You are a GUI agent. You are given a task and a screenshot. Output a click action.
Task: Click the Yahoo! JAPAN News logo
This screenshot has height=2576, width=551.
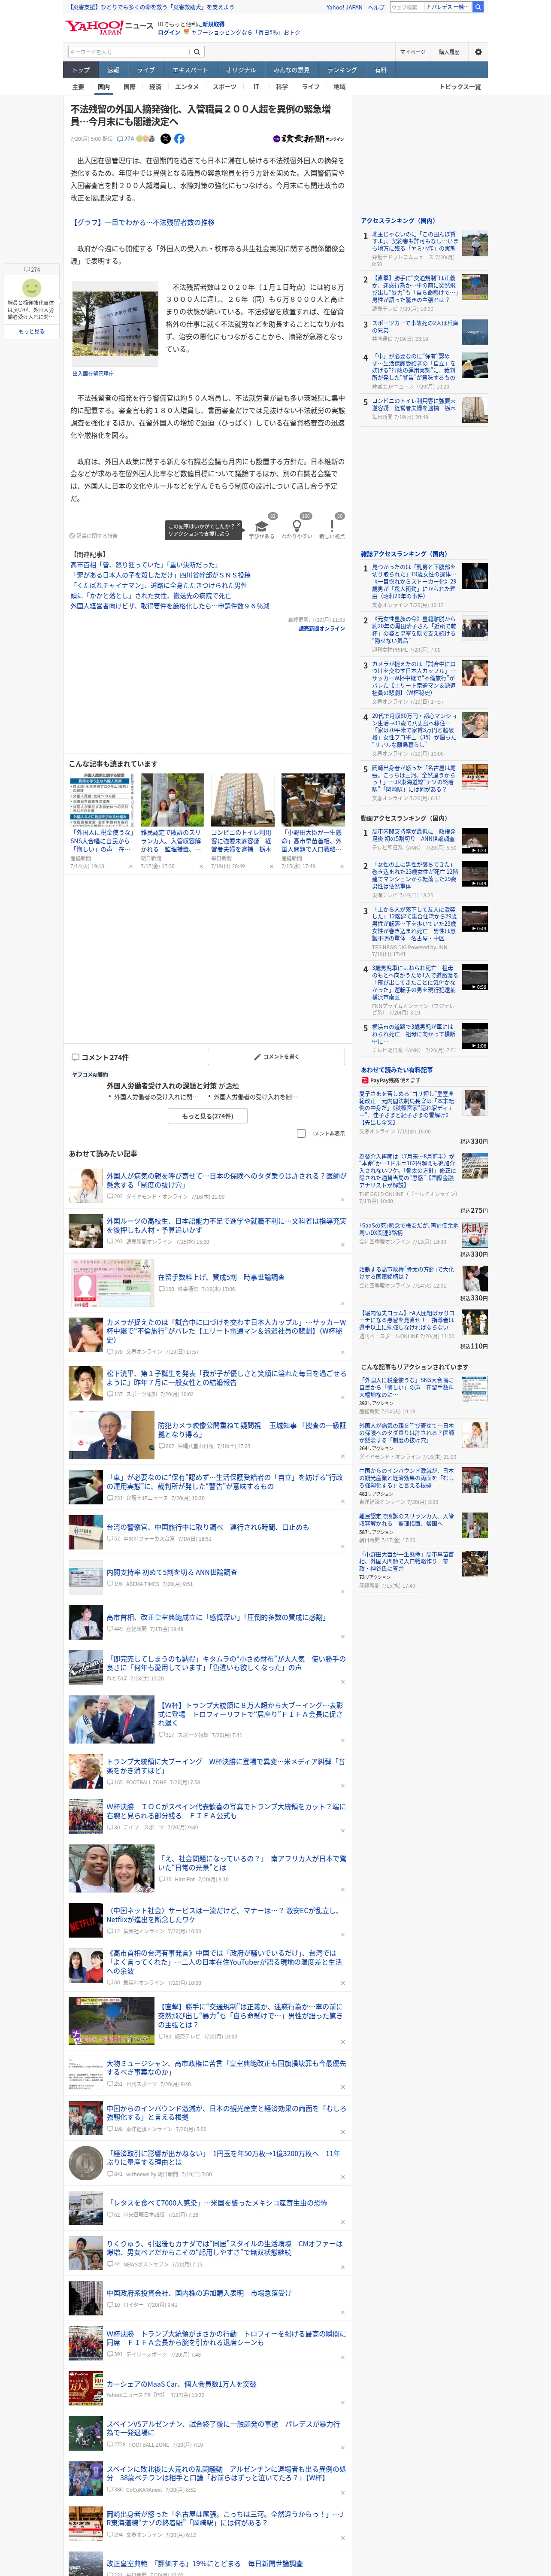pos(109,28)
